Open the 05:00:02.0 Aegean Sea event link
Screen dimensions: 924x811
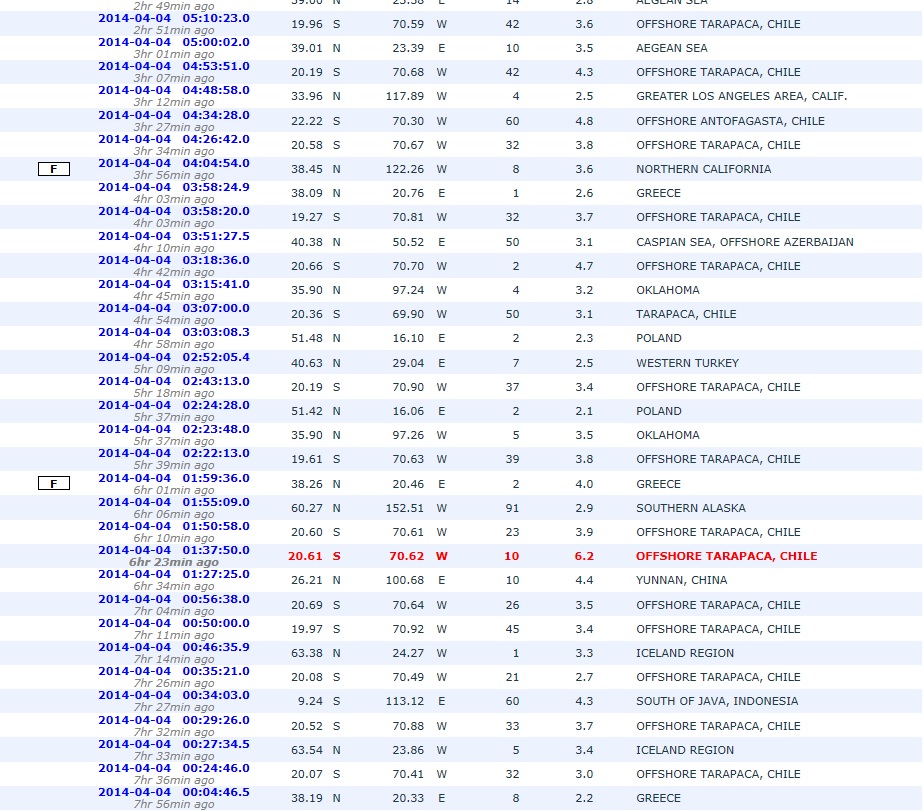[174, 42]
